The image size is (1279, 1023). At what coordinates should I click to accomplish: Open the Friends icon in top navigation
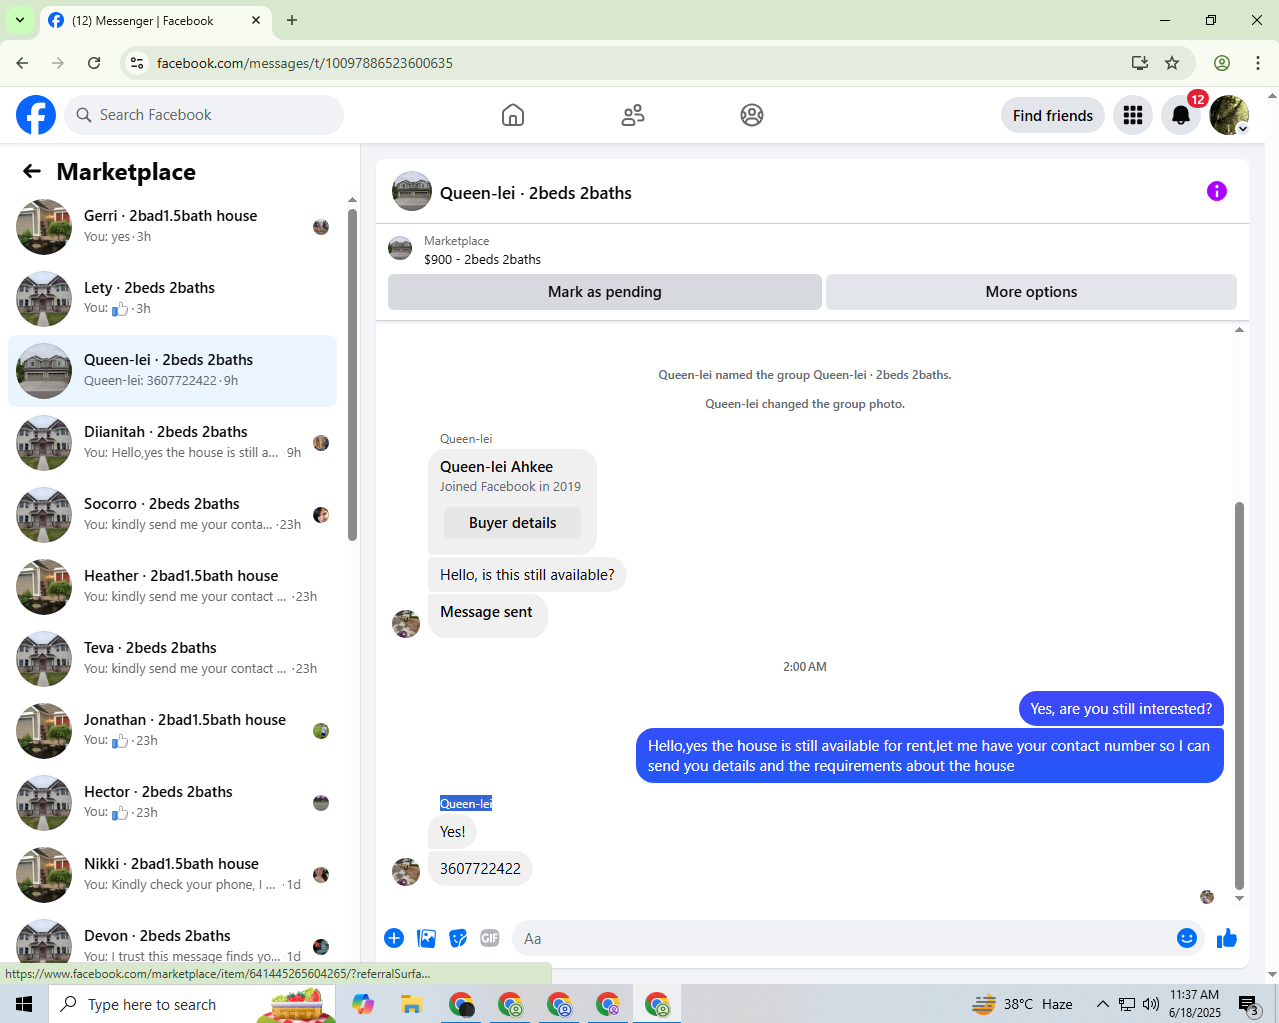pyautogui.click(x=633, y=115)
